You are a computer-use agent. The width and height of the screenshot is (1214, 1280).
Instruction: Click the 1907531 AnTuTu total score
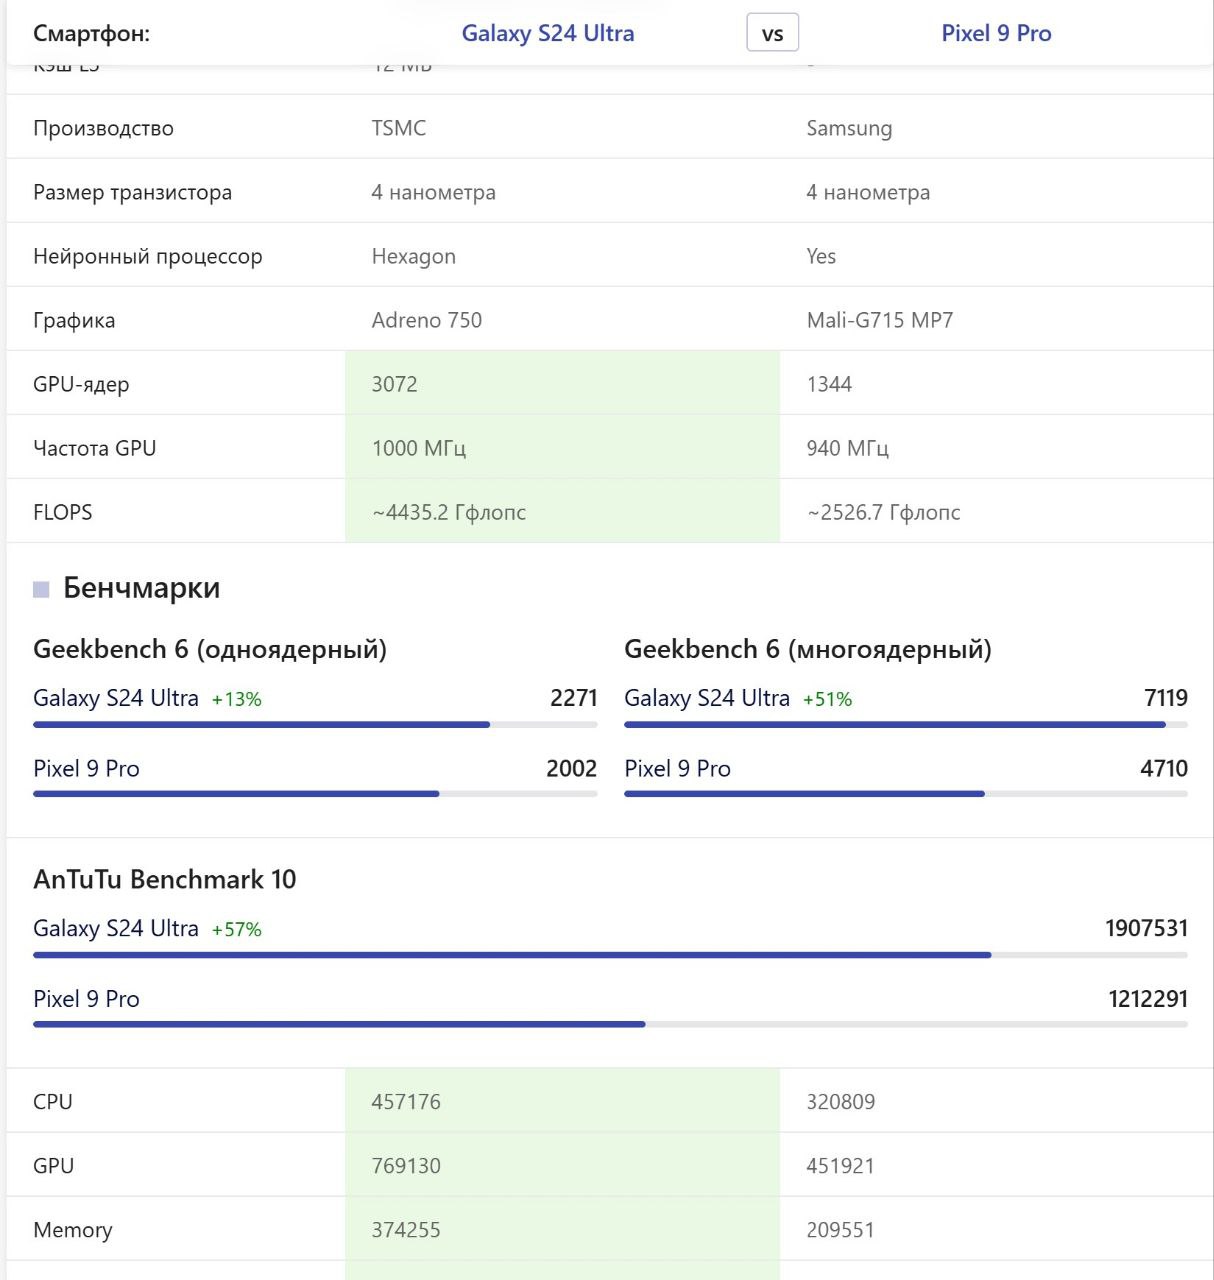point(1146,928)
